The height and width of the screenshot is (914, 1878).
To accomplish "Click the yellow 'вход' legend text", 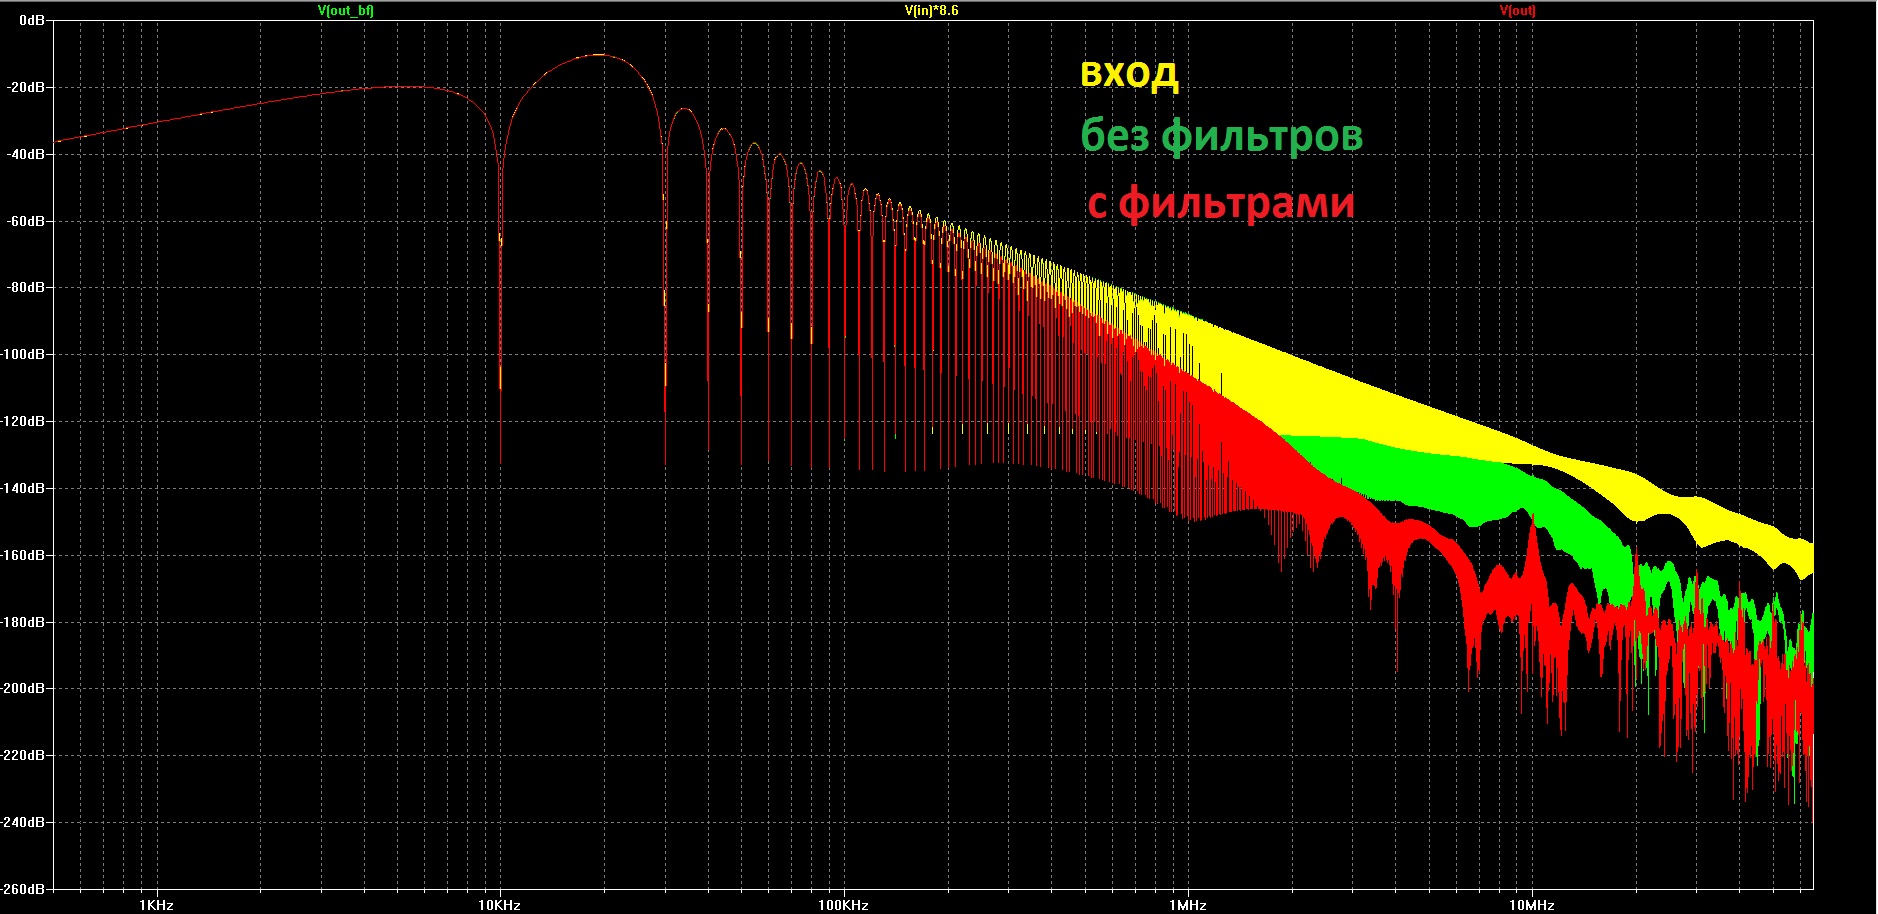I will coord(1129,75).
